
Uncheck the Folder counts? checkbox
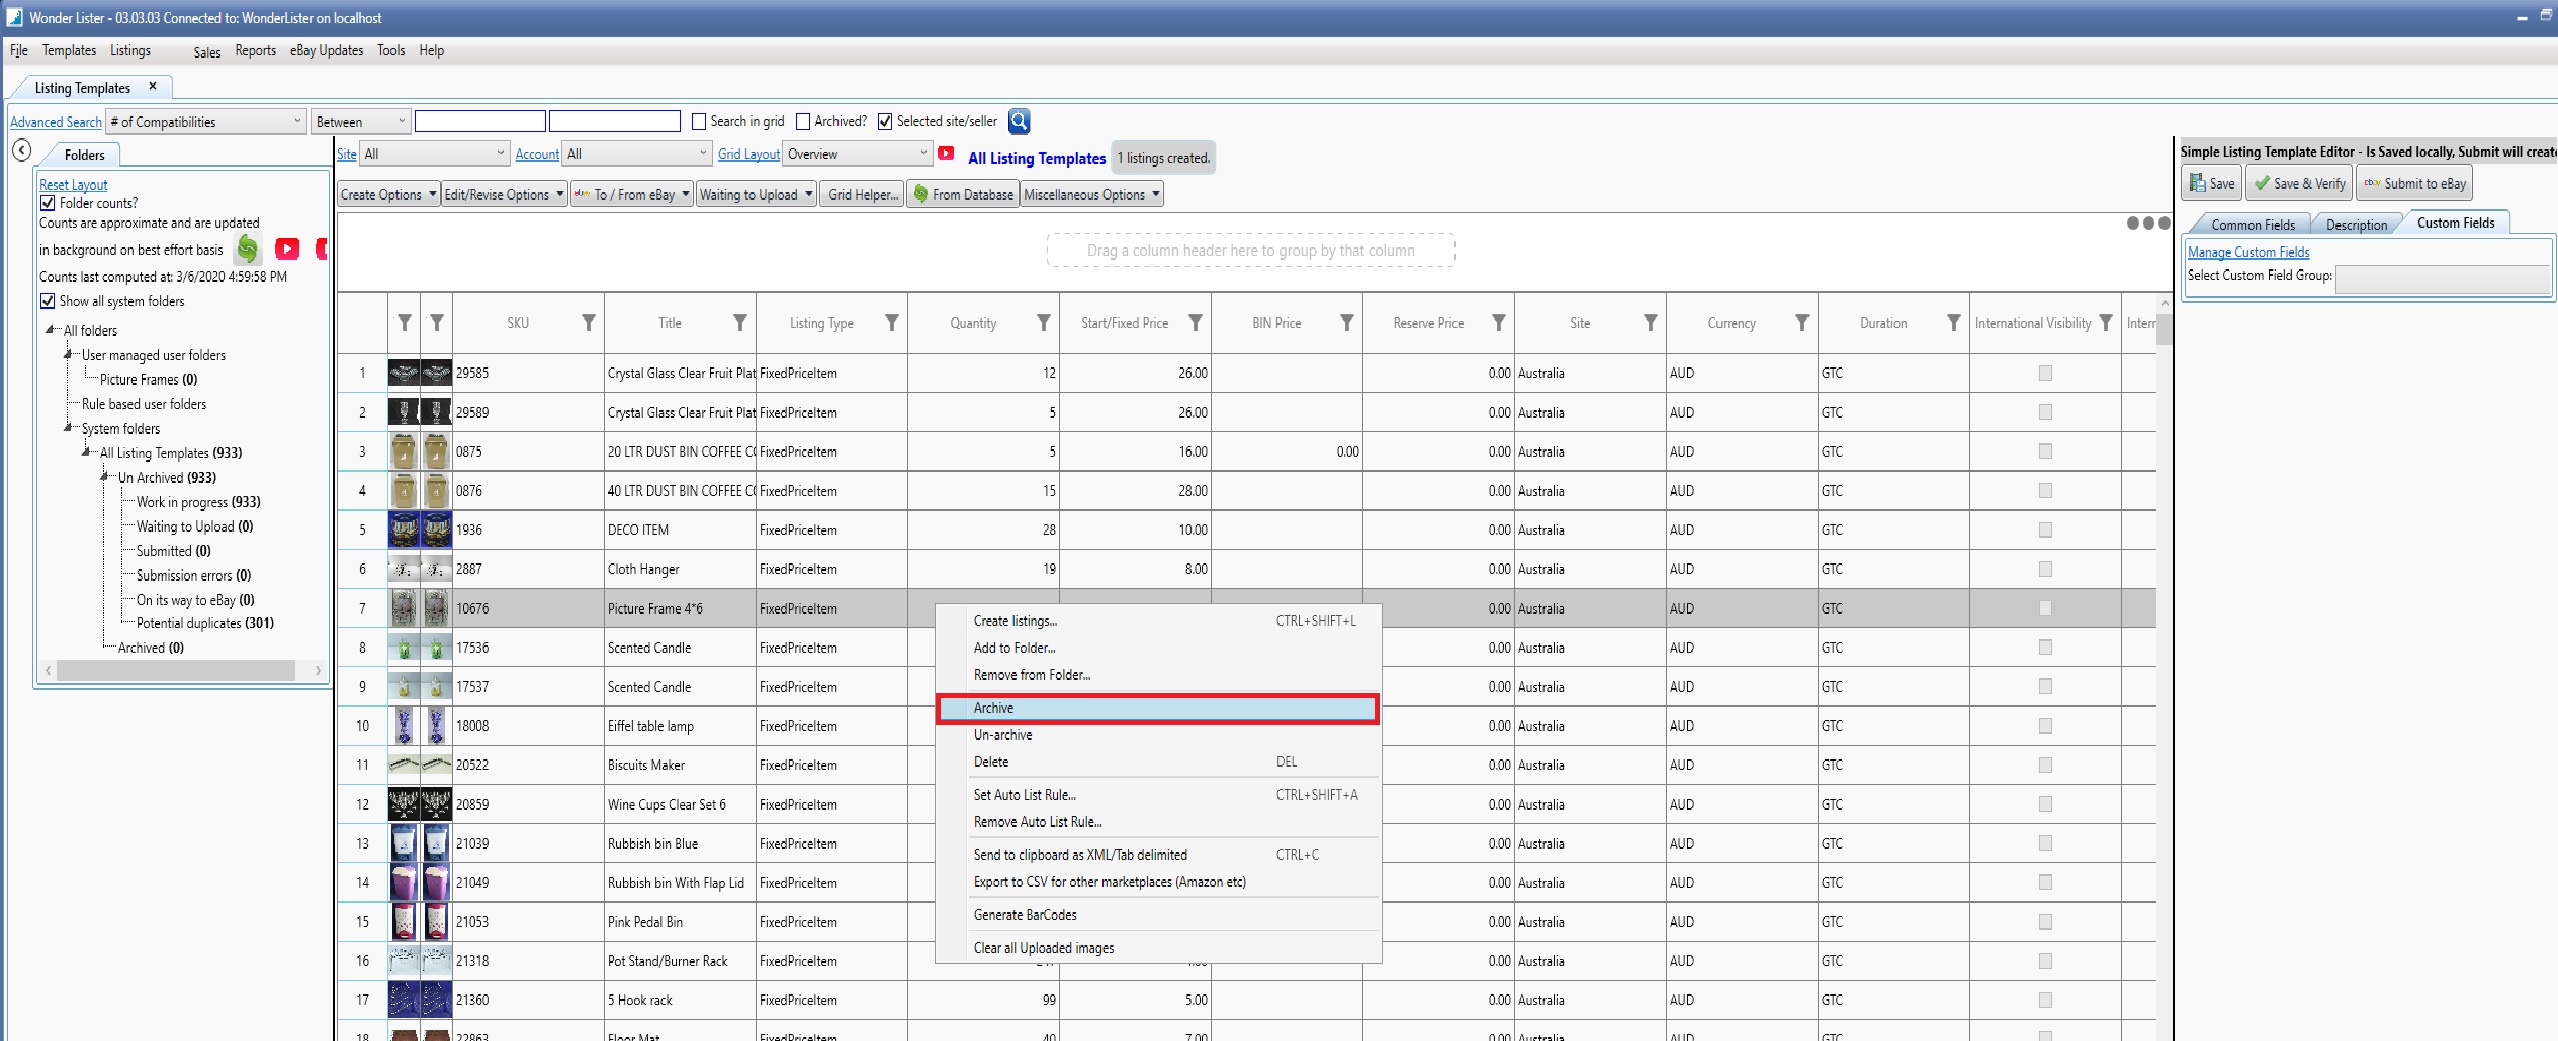[x=47, y=202]
